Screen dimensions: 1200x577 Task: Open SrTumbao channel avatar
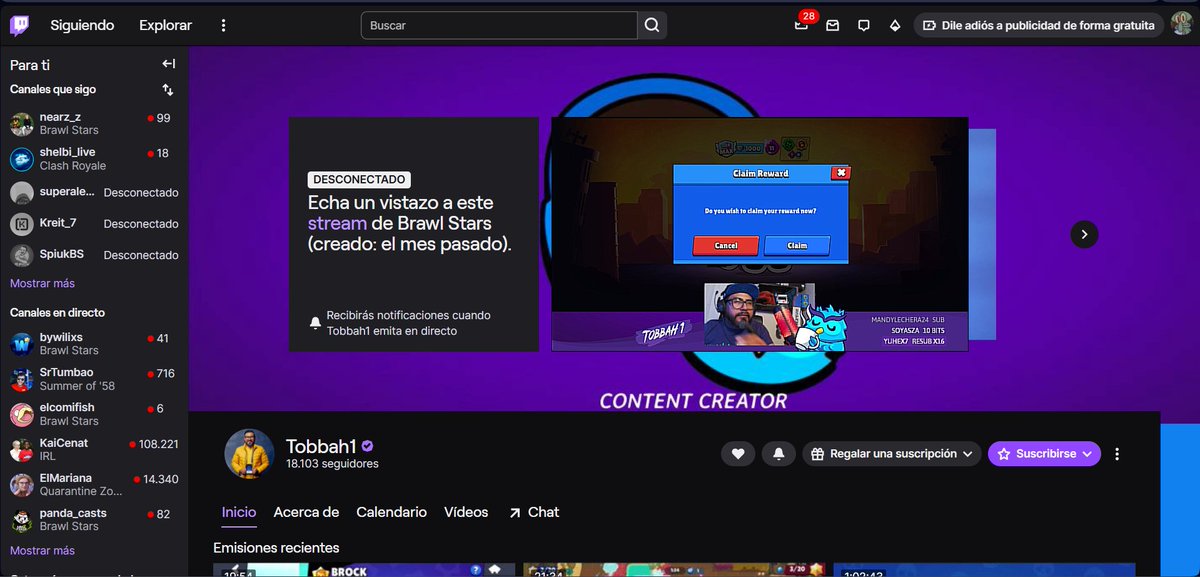(22, 379)
